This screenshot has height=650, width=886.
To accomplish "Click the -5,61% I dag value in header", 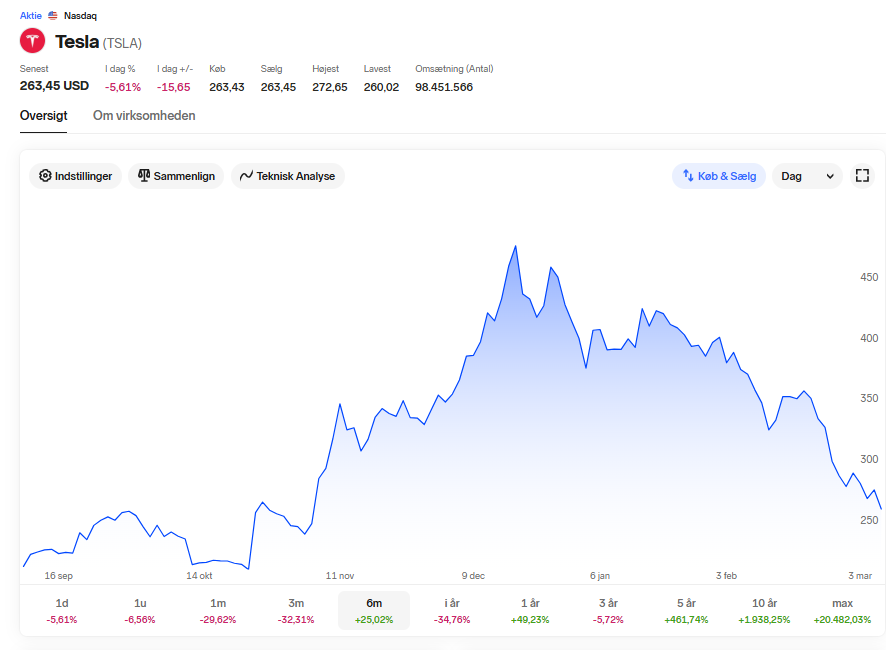I will pos(123,87).
